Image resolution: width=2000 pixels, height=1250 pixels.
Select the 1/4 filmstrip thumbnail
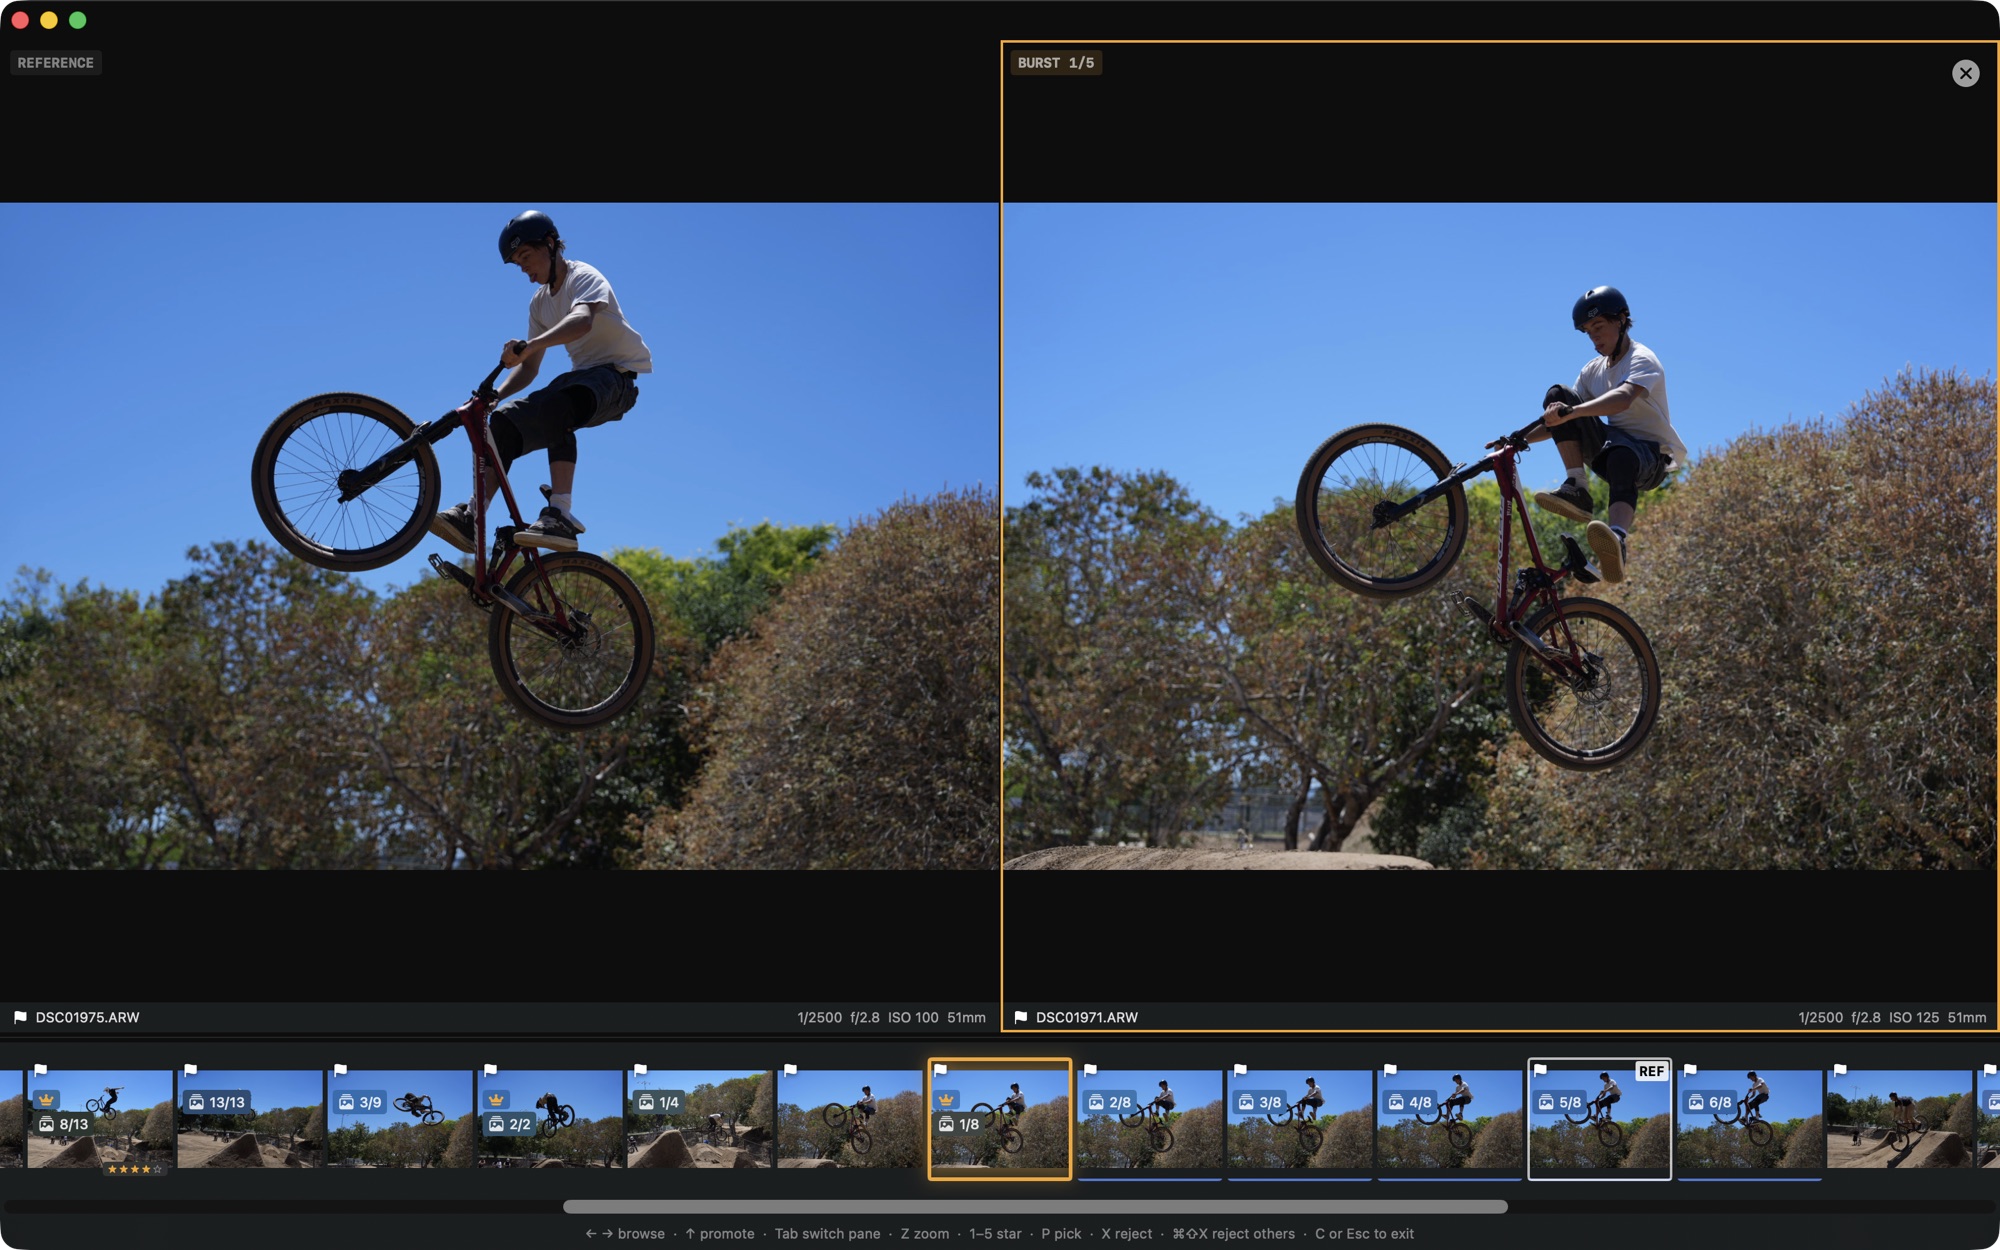(x=700, y=1119)
